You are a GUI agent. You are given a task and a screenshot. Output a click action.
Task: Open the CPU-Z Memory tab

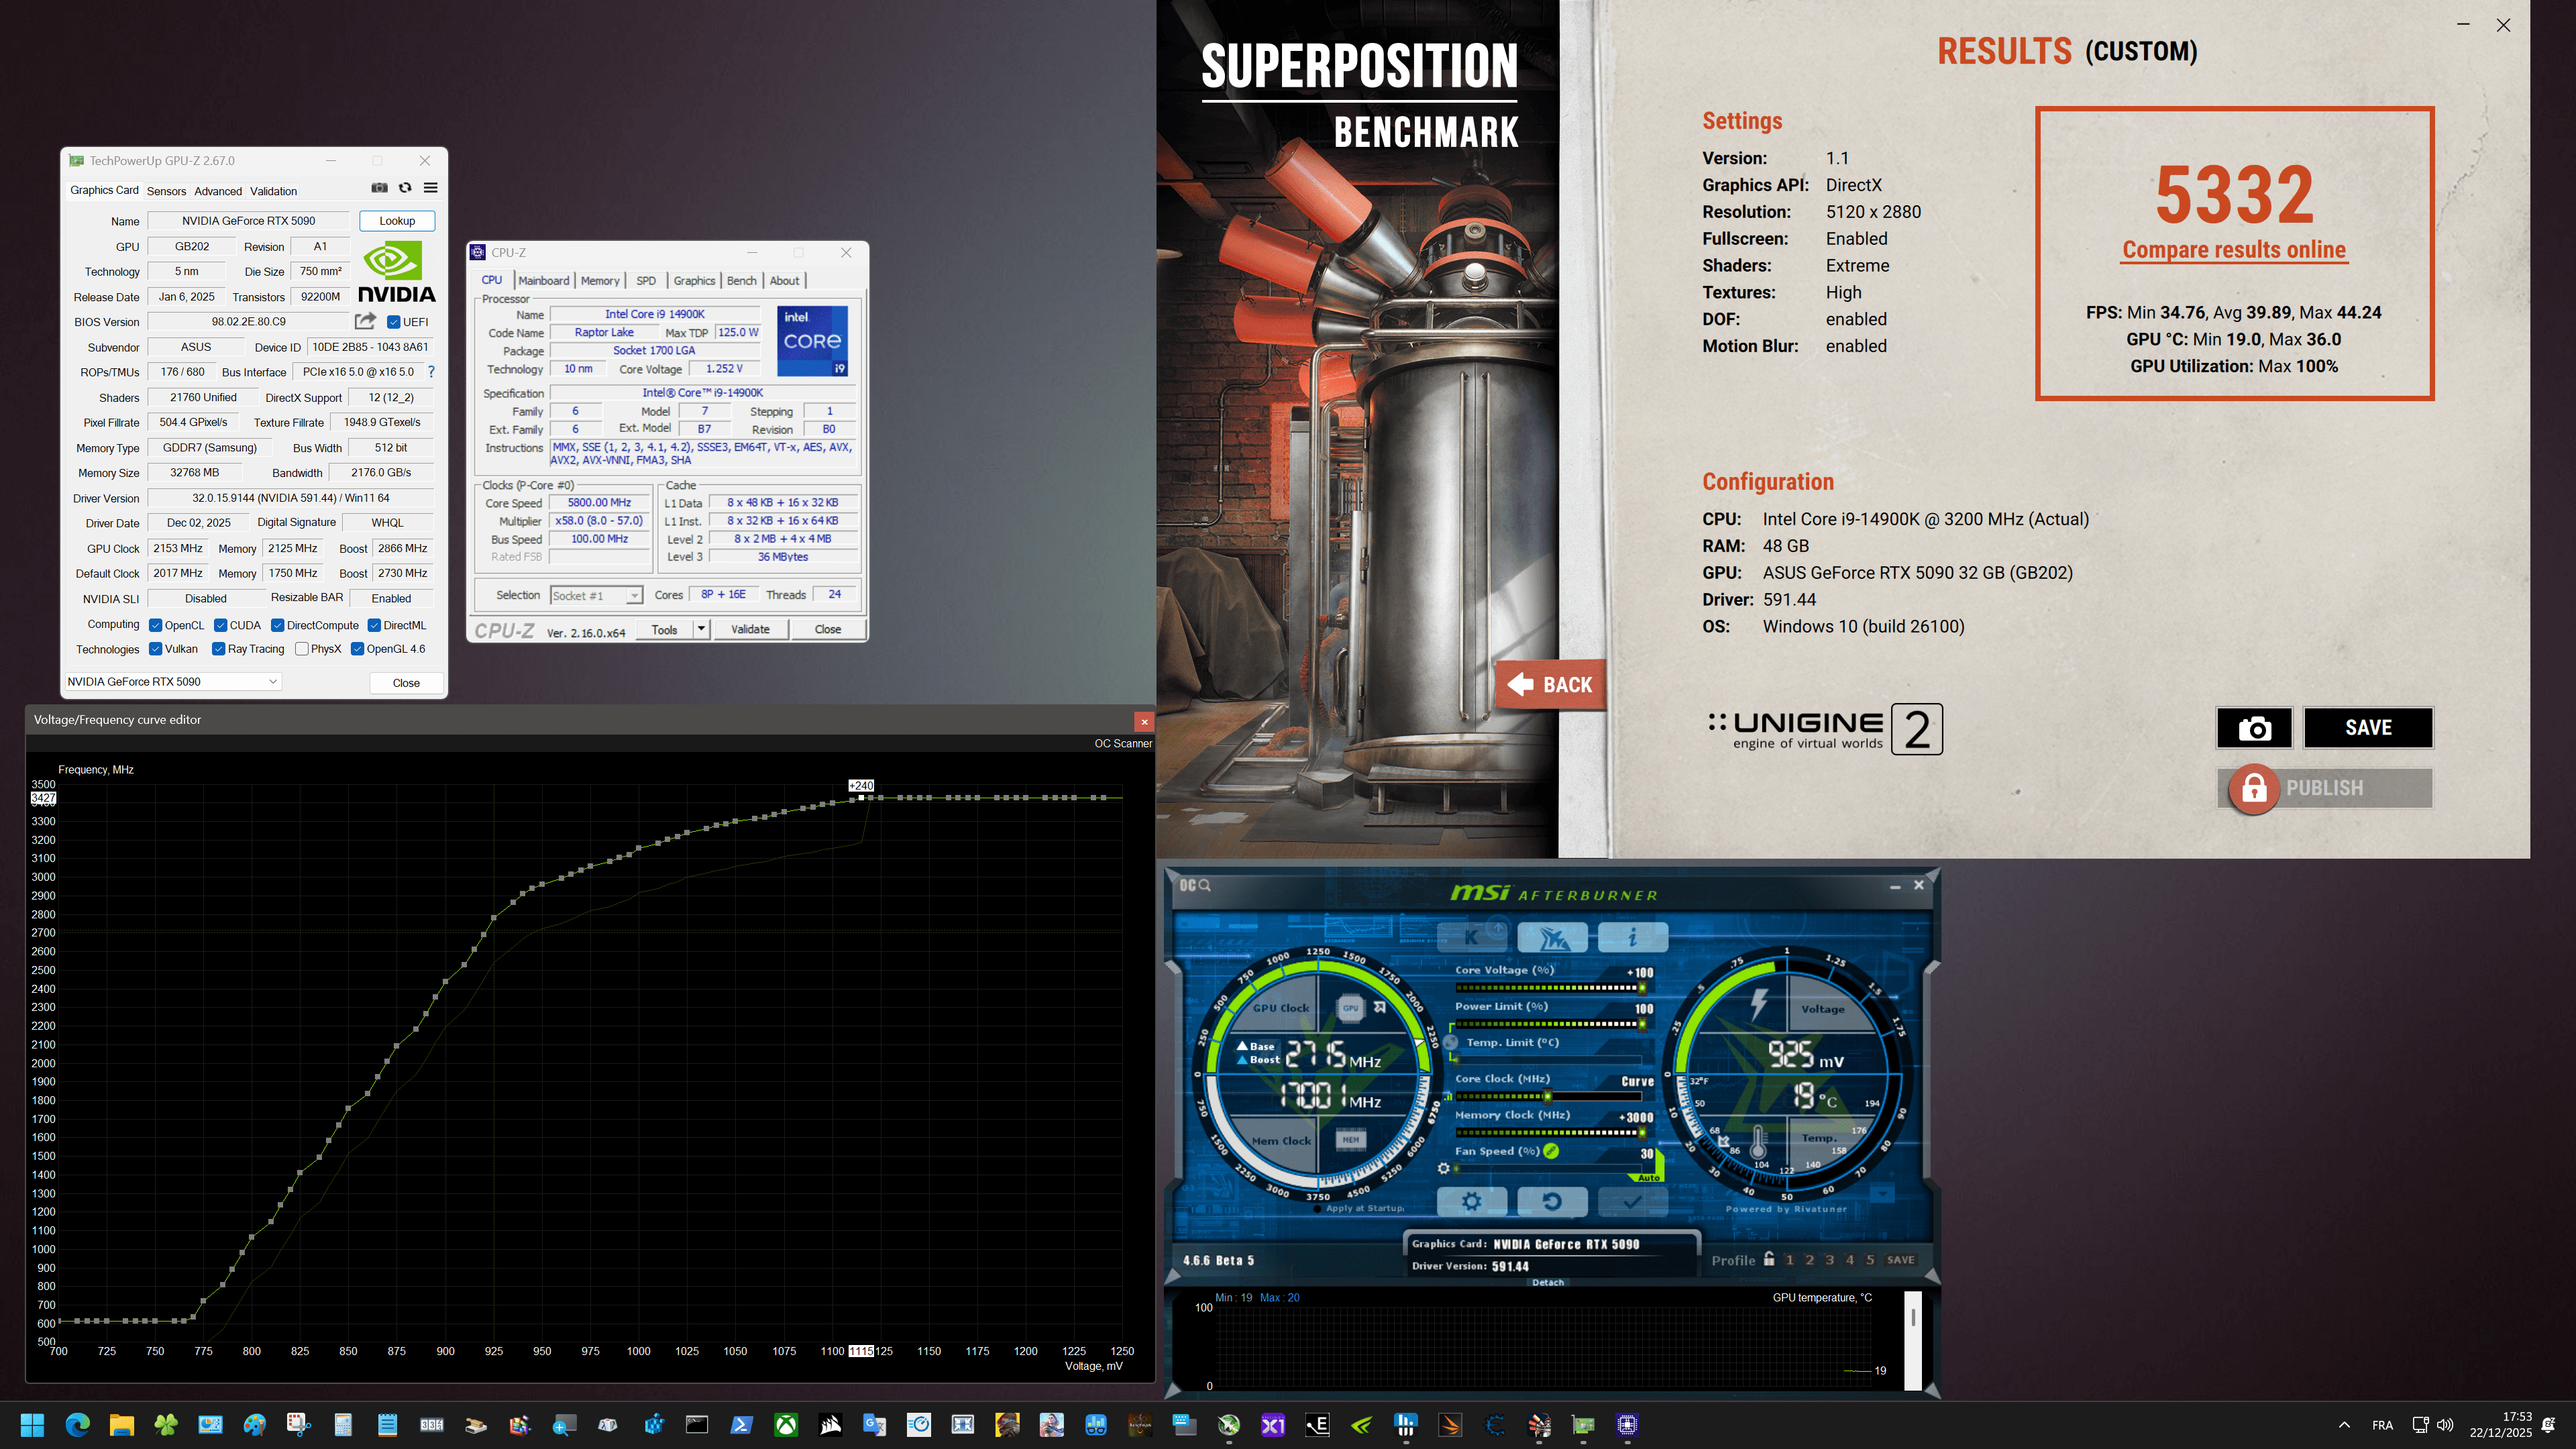(600, 281)
